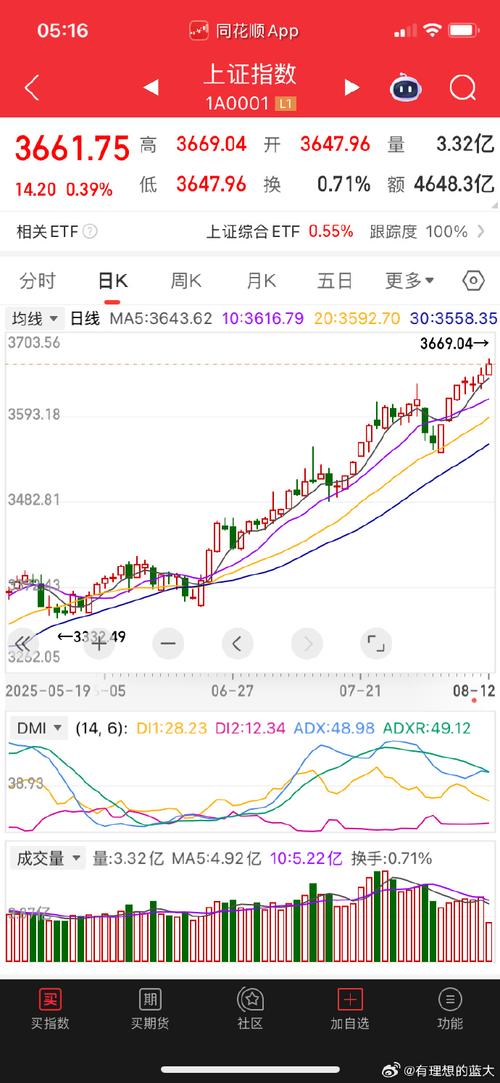This screenshot has width=500, height=1083.
Task: Tap 买期货 in bottom bar
Action: 150,1008
